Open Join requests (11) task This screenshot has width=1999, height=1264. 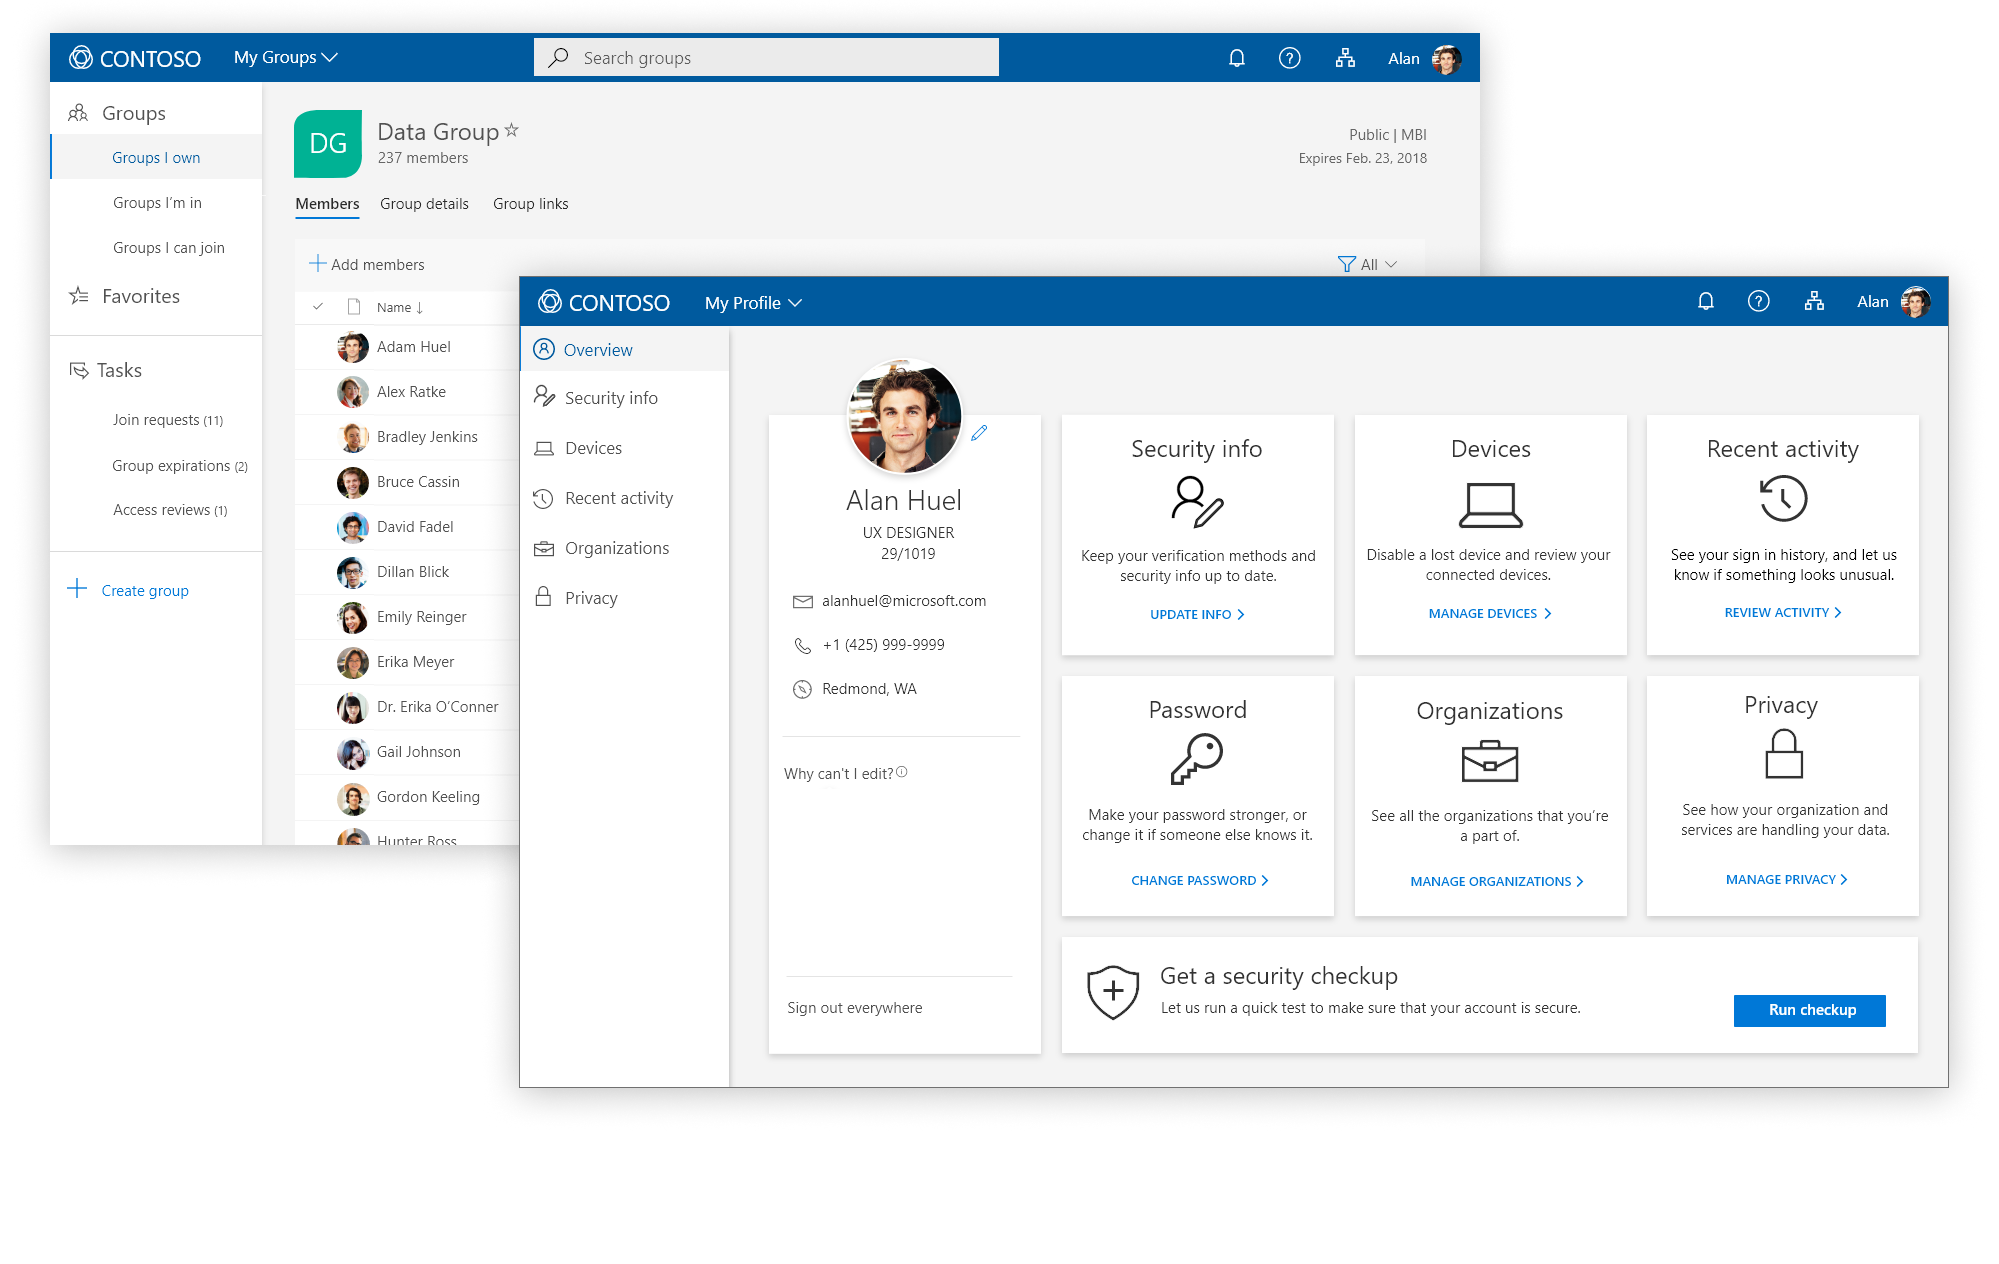coord(167,420)
